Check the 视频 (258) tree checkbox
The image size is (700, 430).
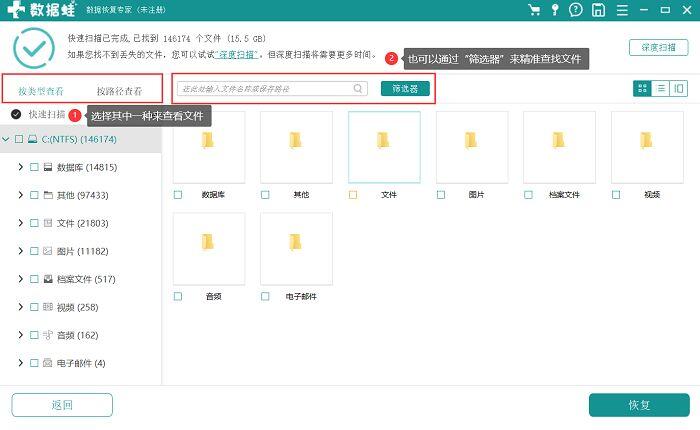pos(34,307)
